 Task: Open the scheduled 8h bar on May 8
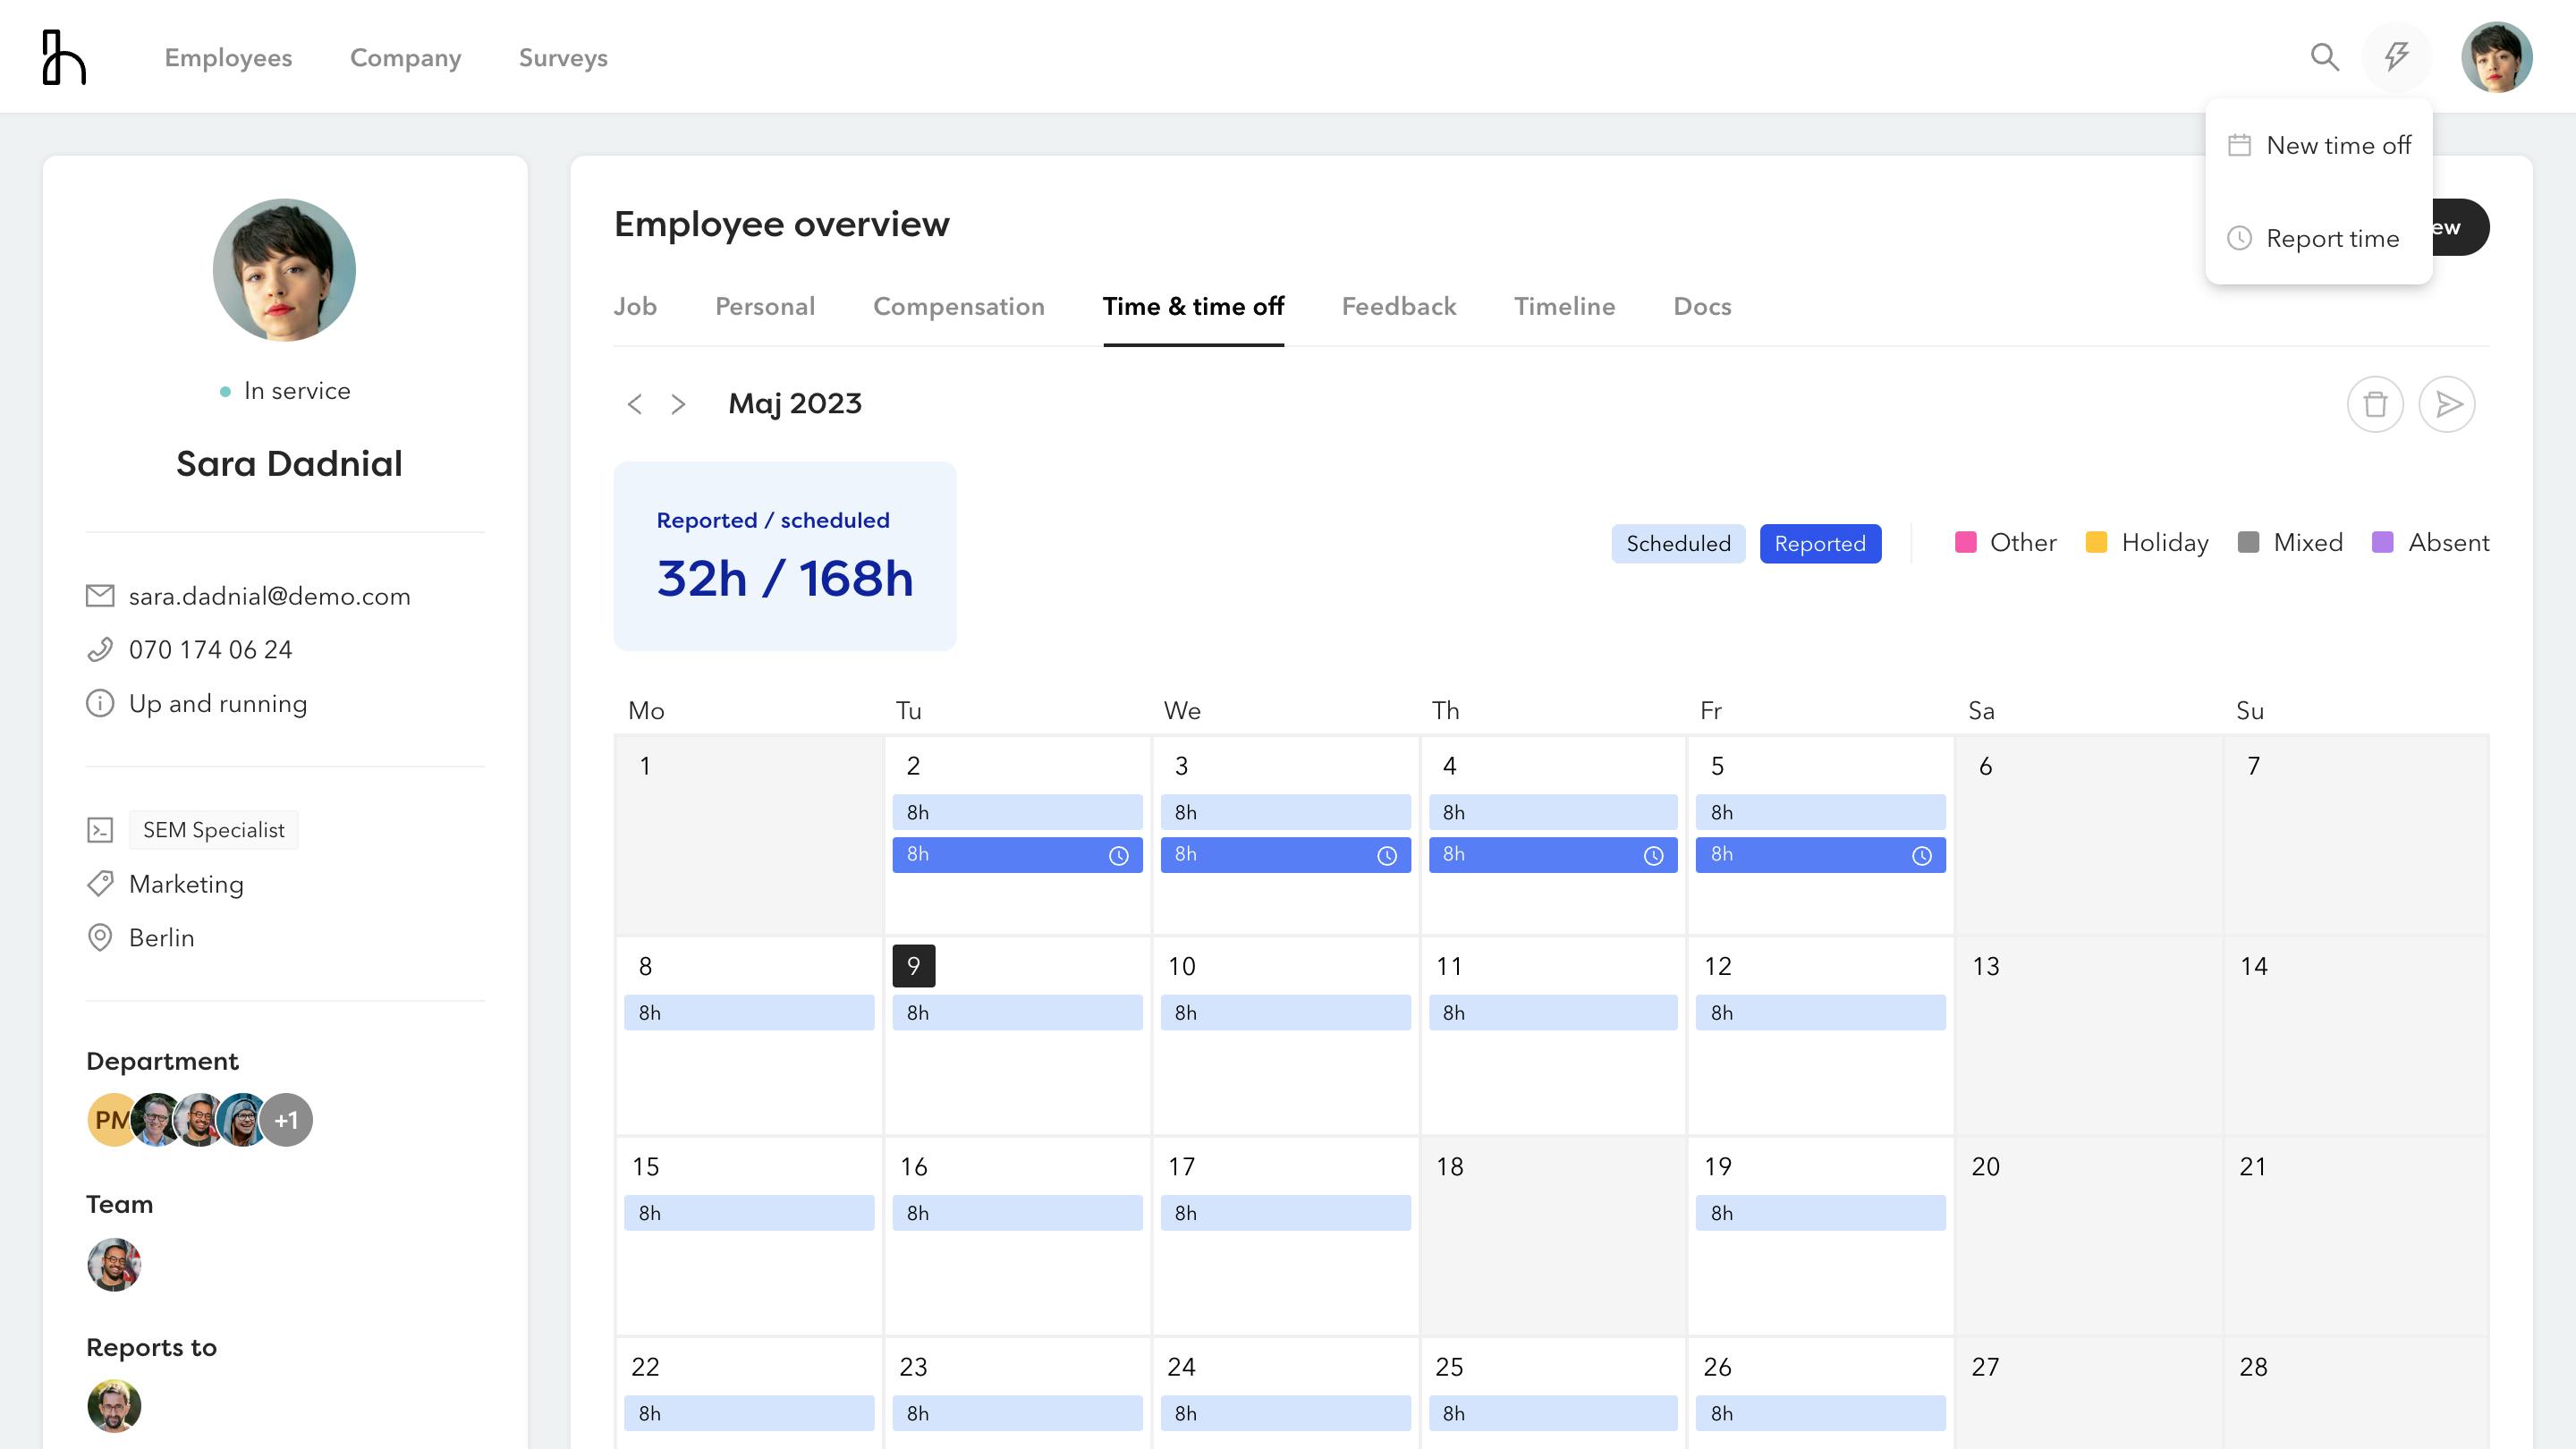click(749, 1013)
